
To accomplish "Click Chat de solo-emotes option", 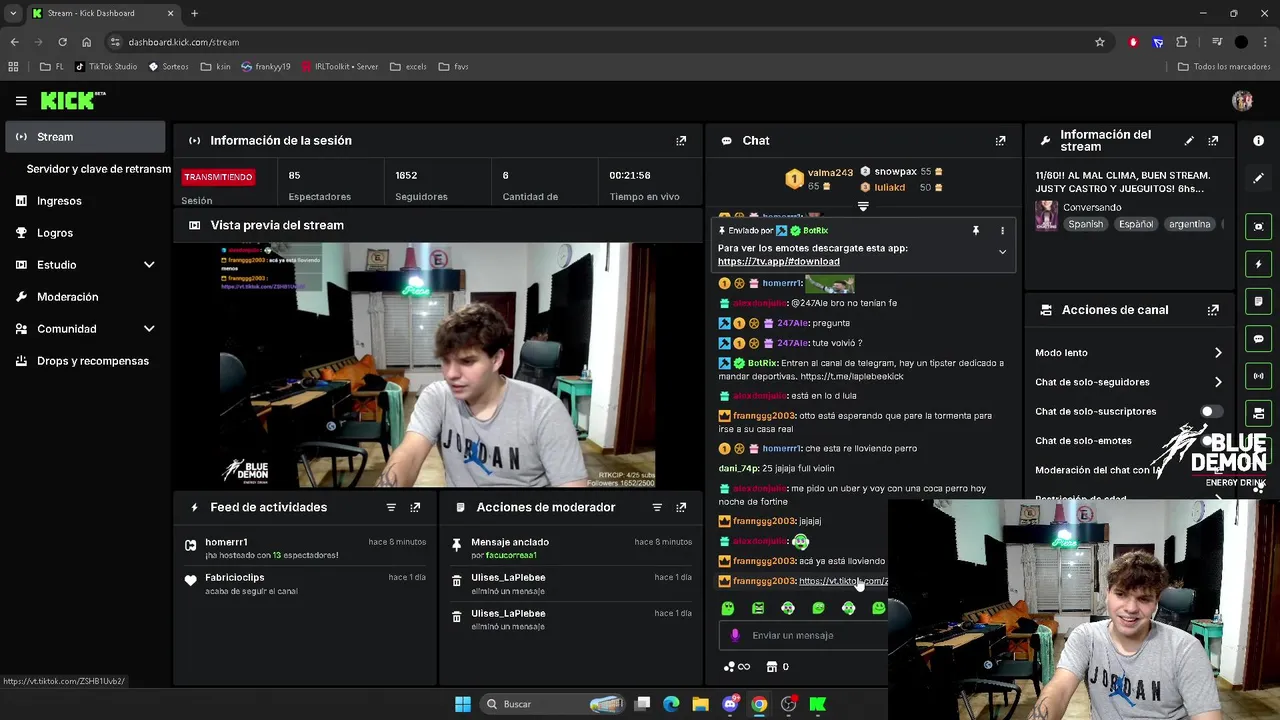I will tap(1083, 441).
